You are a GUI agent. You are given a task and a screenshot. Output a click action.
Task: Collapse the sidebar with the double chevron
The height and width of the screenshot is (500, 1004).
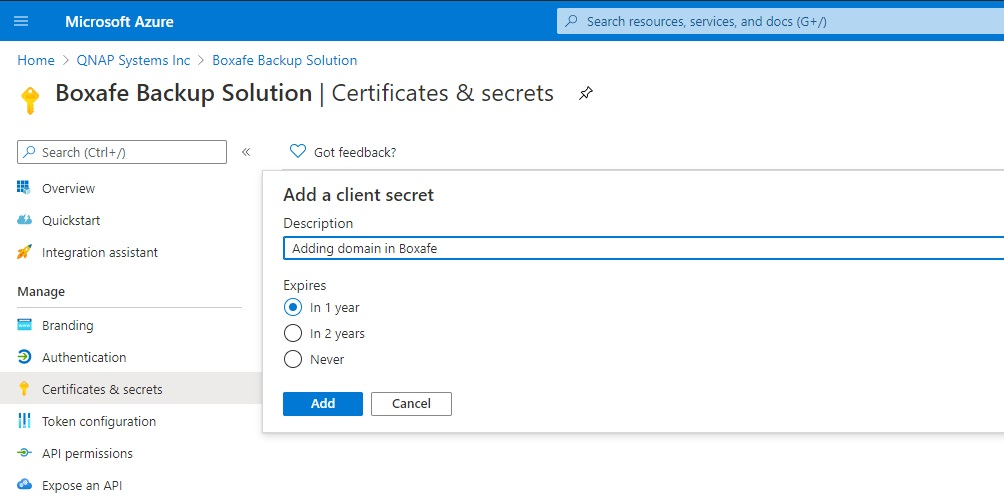[246, 152]
